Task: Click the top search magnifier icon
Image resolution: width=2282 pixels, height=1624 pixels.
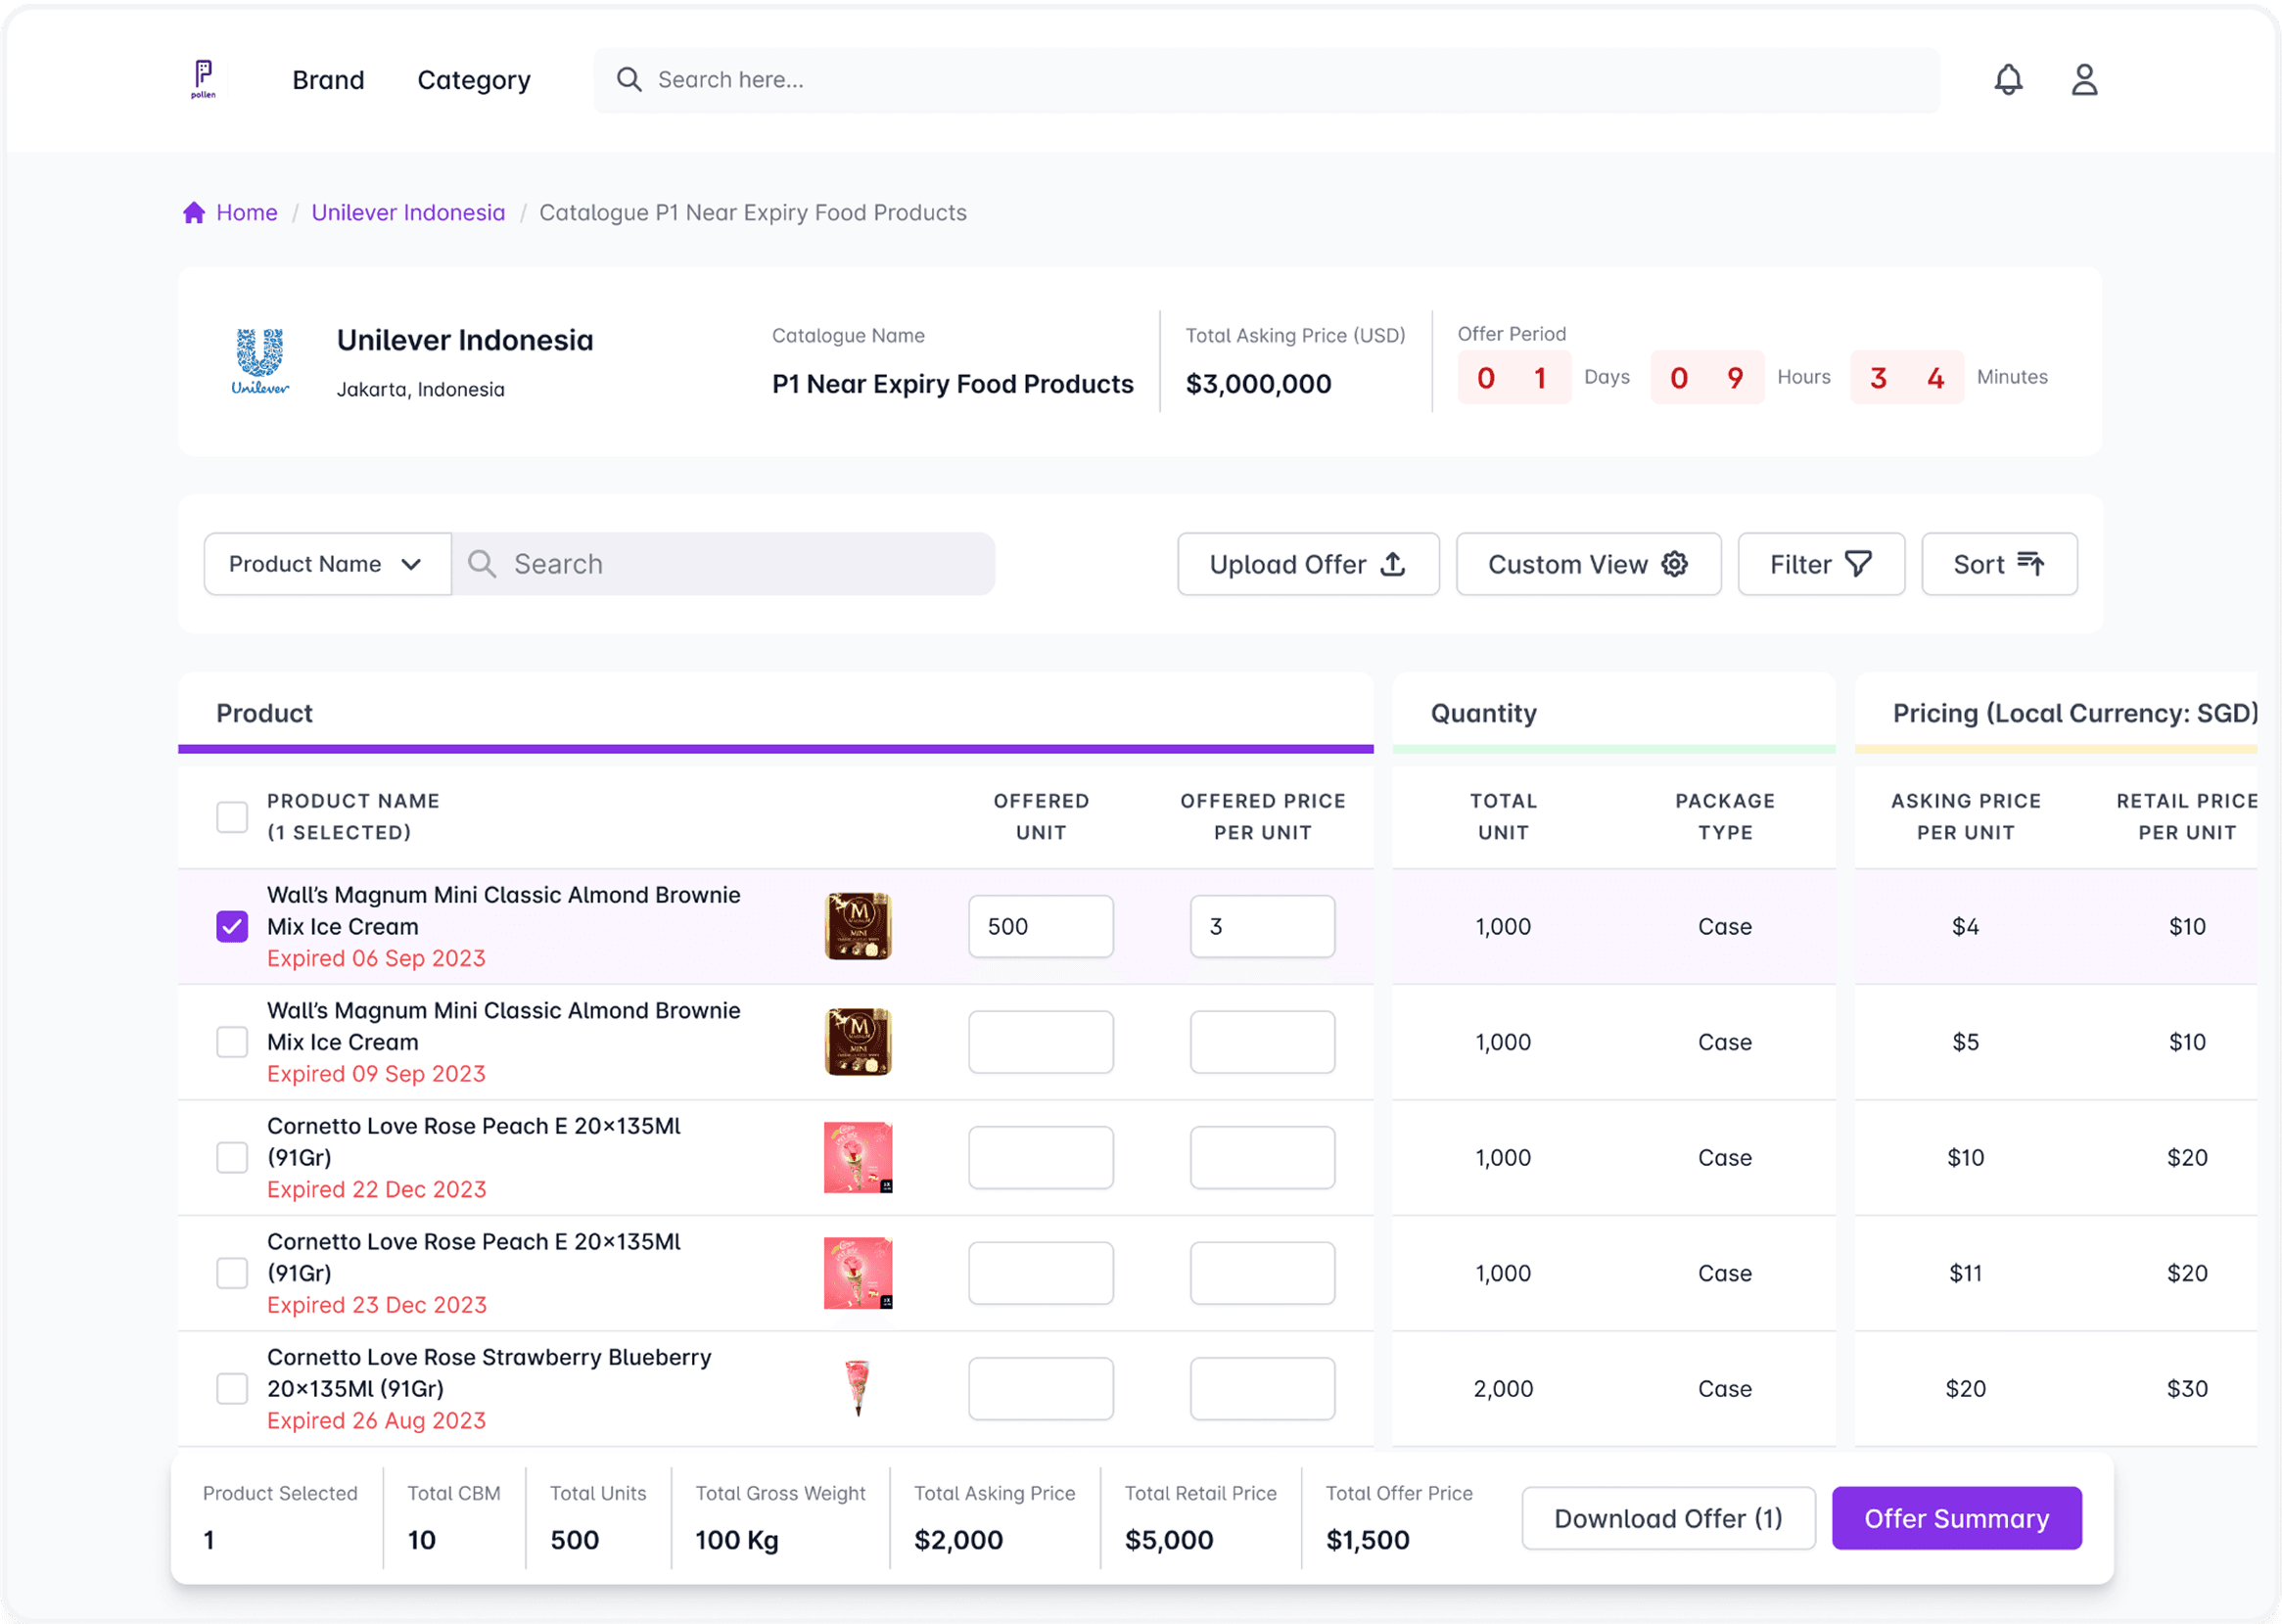Action: (x=629, y=79)
